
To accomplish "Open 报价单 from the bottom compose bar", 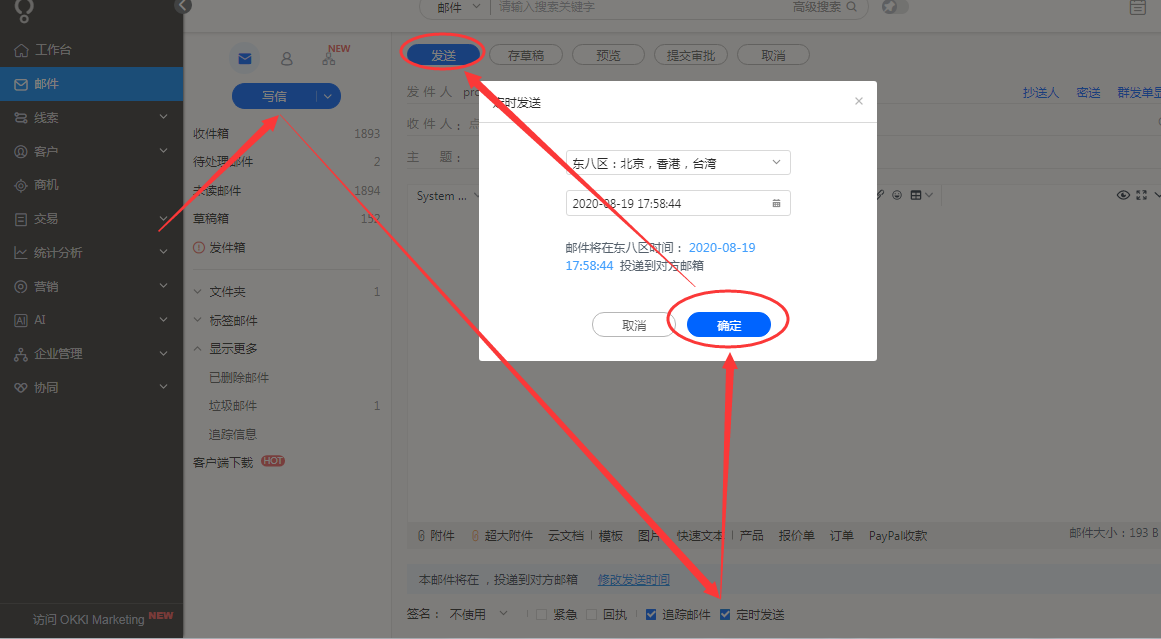I will [x=796, y=534].
